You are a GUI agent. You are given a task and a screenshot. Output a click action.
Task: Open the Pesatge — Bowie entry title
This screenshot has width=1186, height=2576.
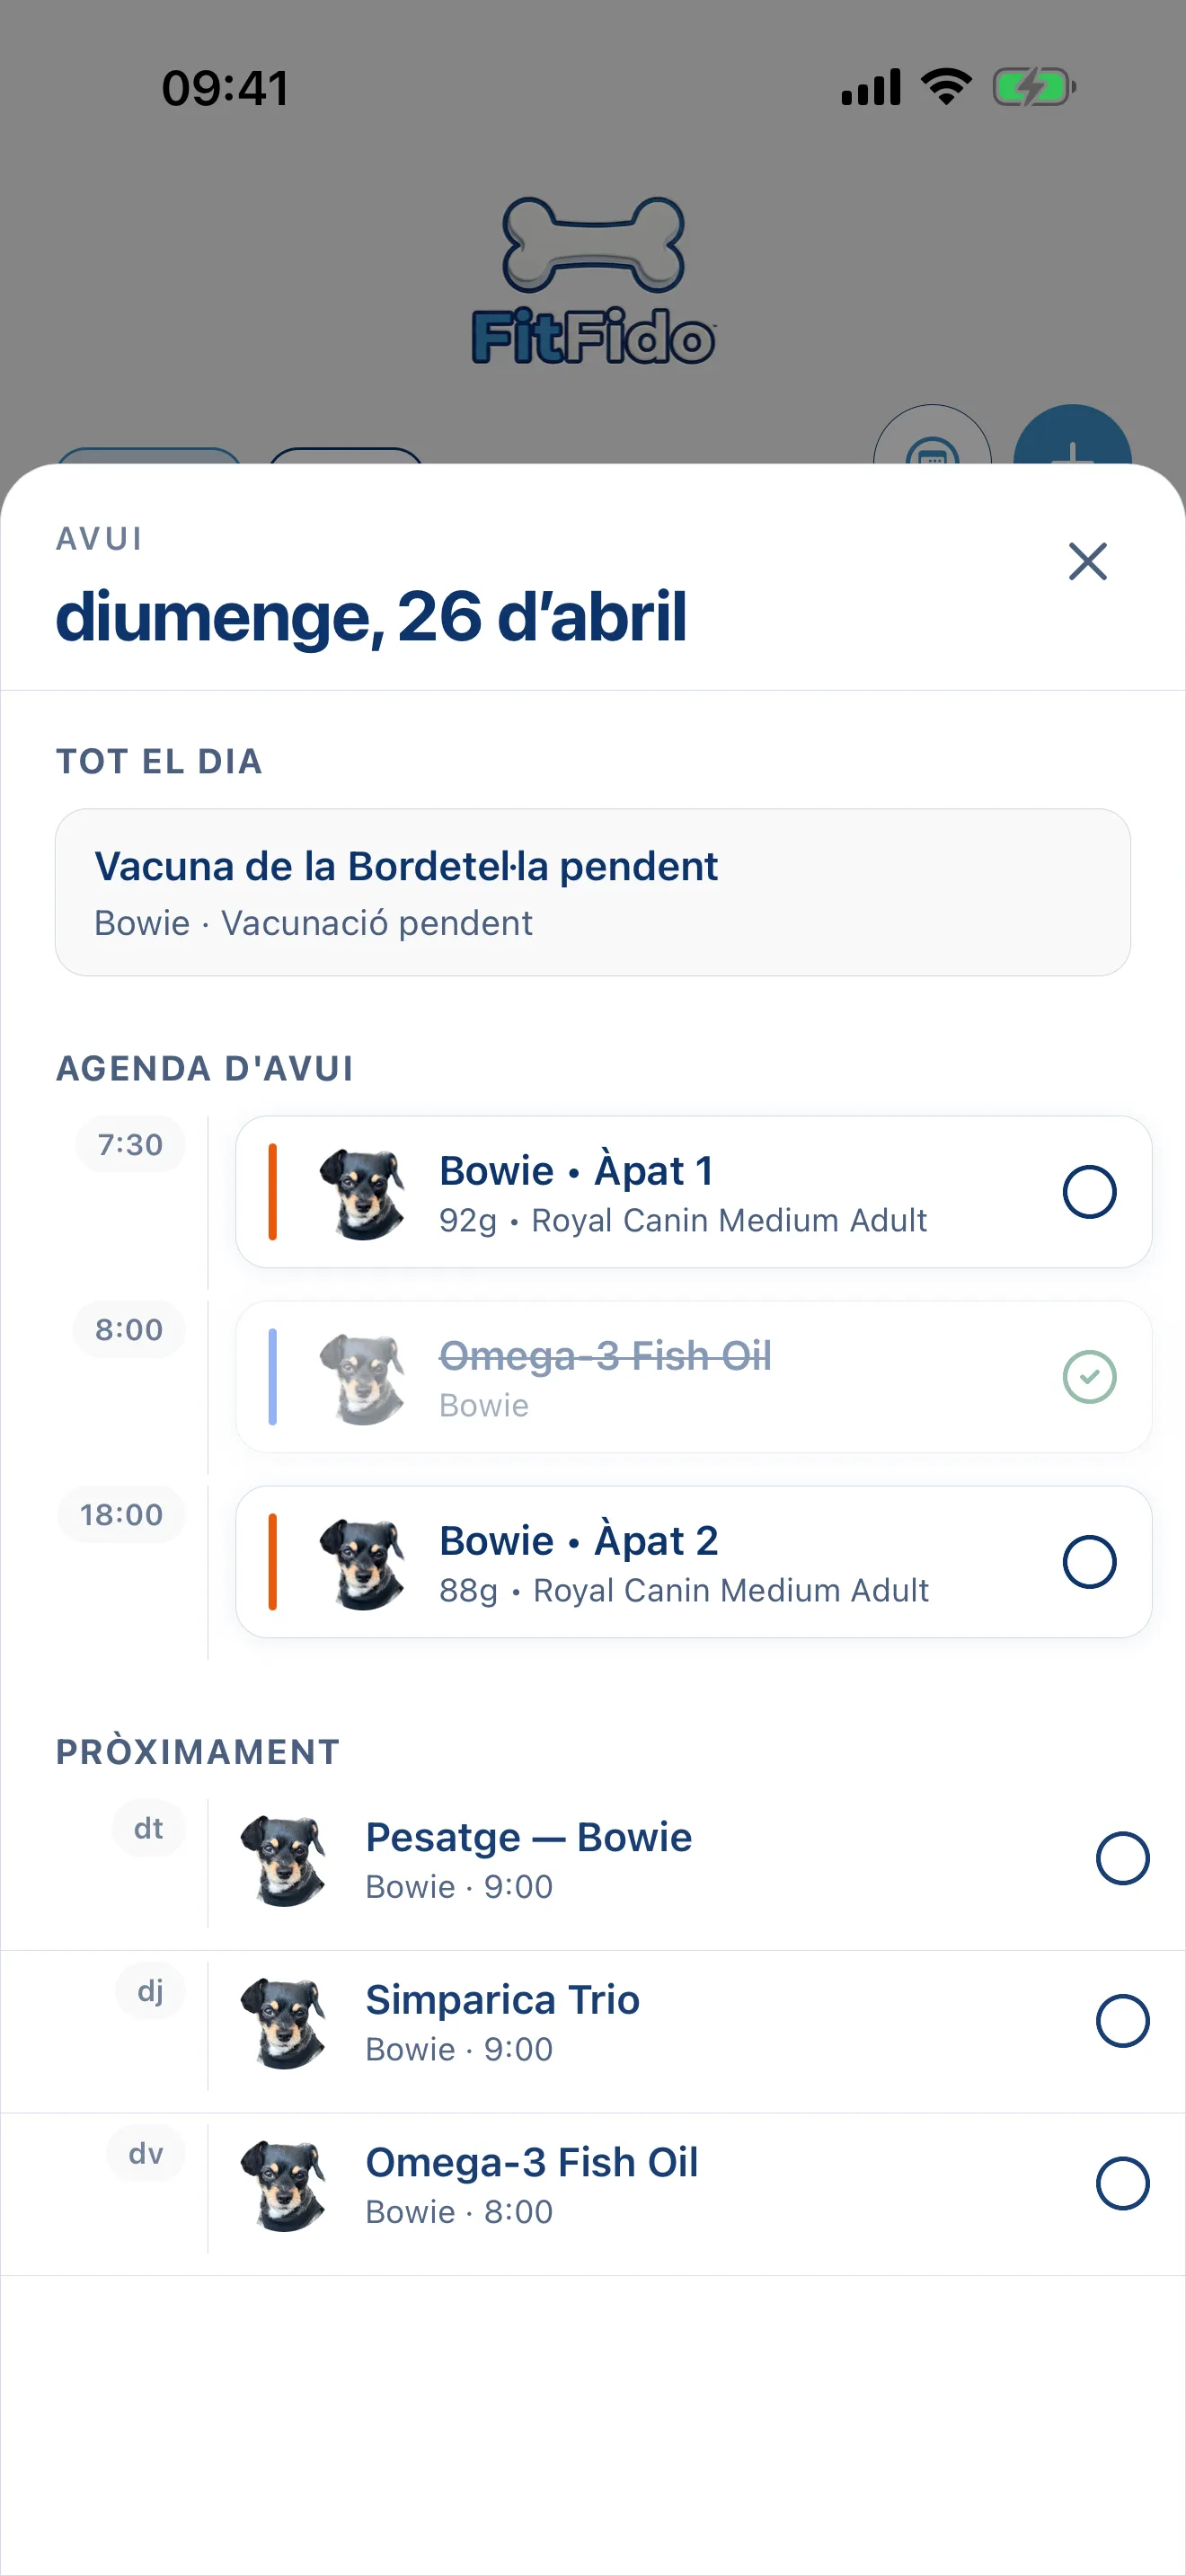pos(528,1837)
